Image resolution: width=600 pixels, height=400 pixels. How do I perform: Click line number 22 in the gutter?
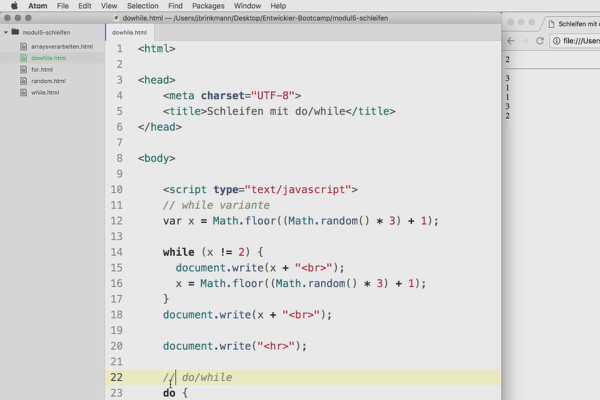click(117, 377)
